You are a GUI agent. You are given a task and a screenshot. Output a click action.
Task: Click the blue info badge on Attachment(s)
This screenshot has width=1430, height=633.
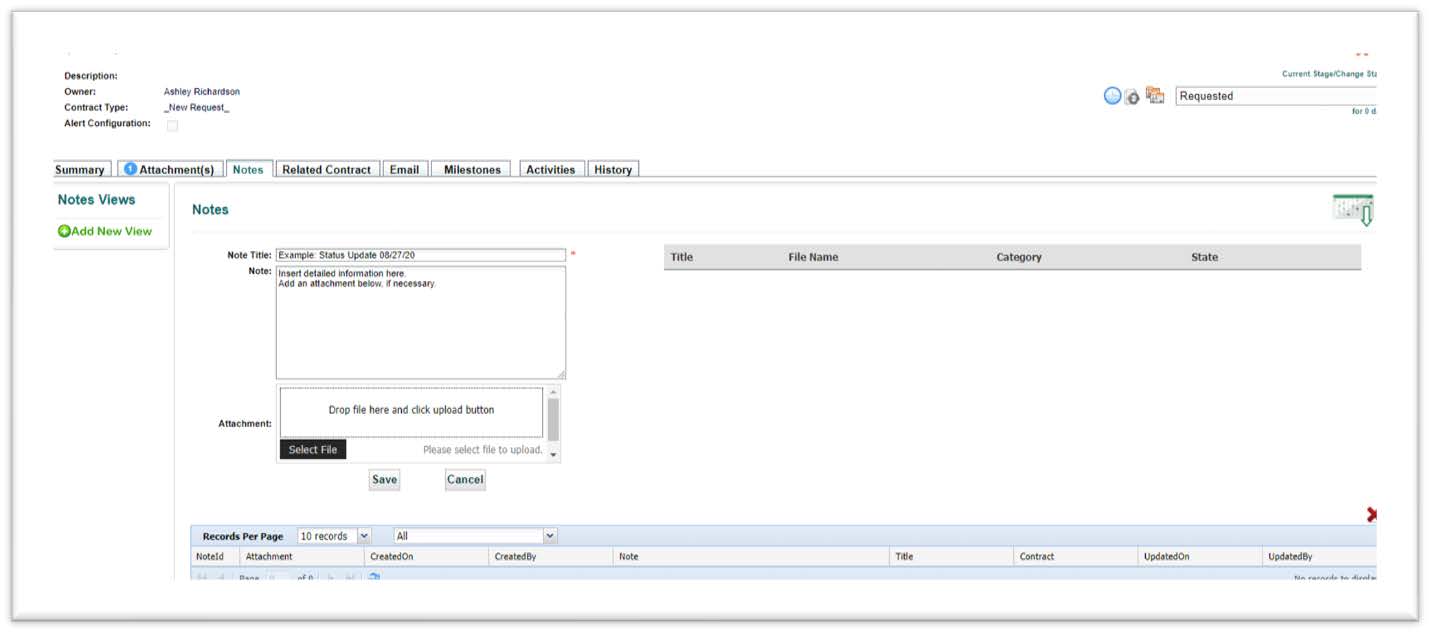pos(130,169)
